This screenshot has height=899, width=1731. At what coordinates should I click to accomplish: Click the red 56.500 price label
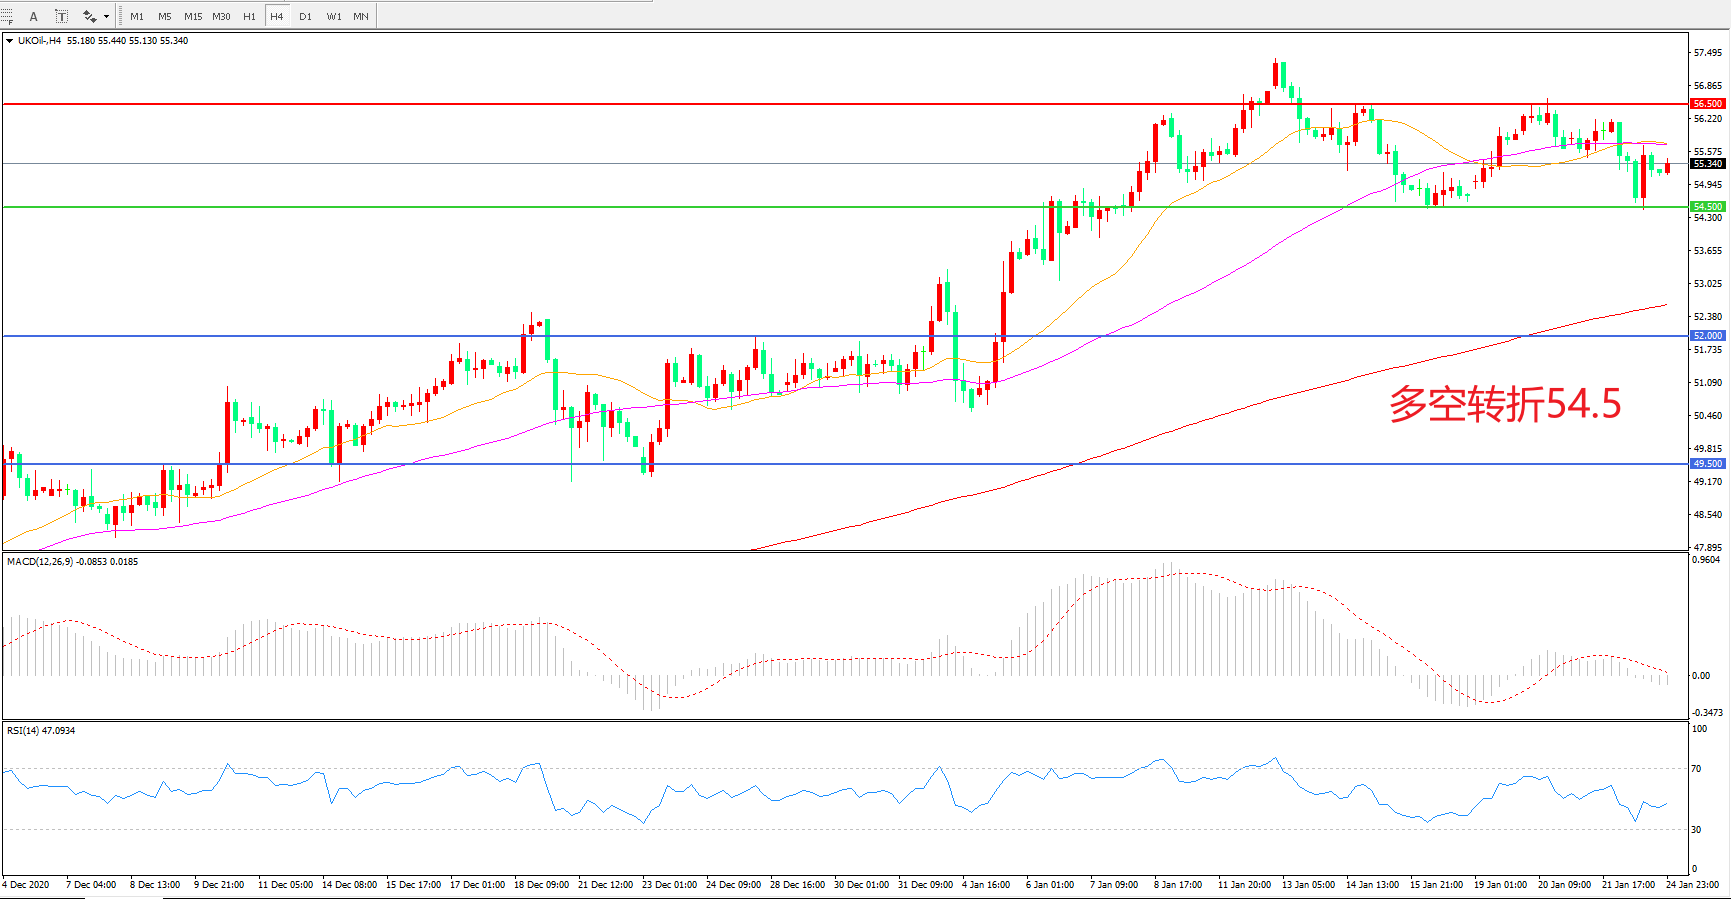(x=1707, y=104)
